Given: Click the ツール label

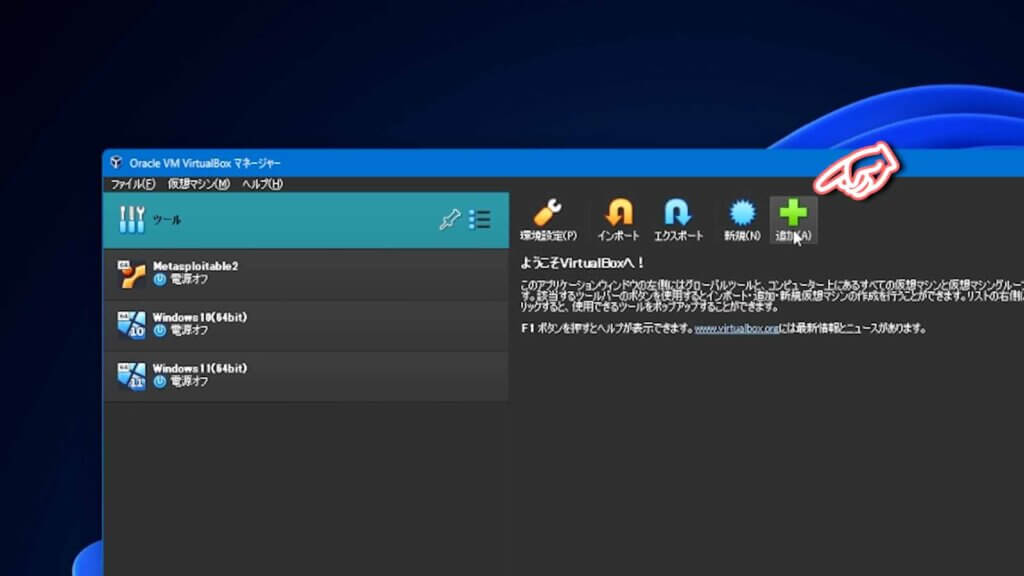Looking at the screenshot, I should [167, 220].
